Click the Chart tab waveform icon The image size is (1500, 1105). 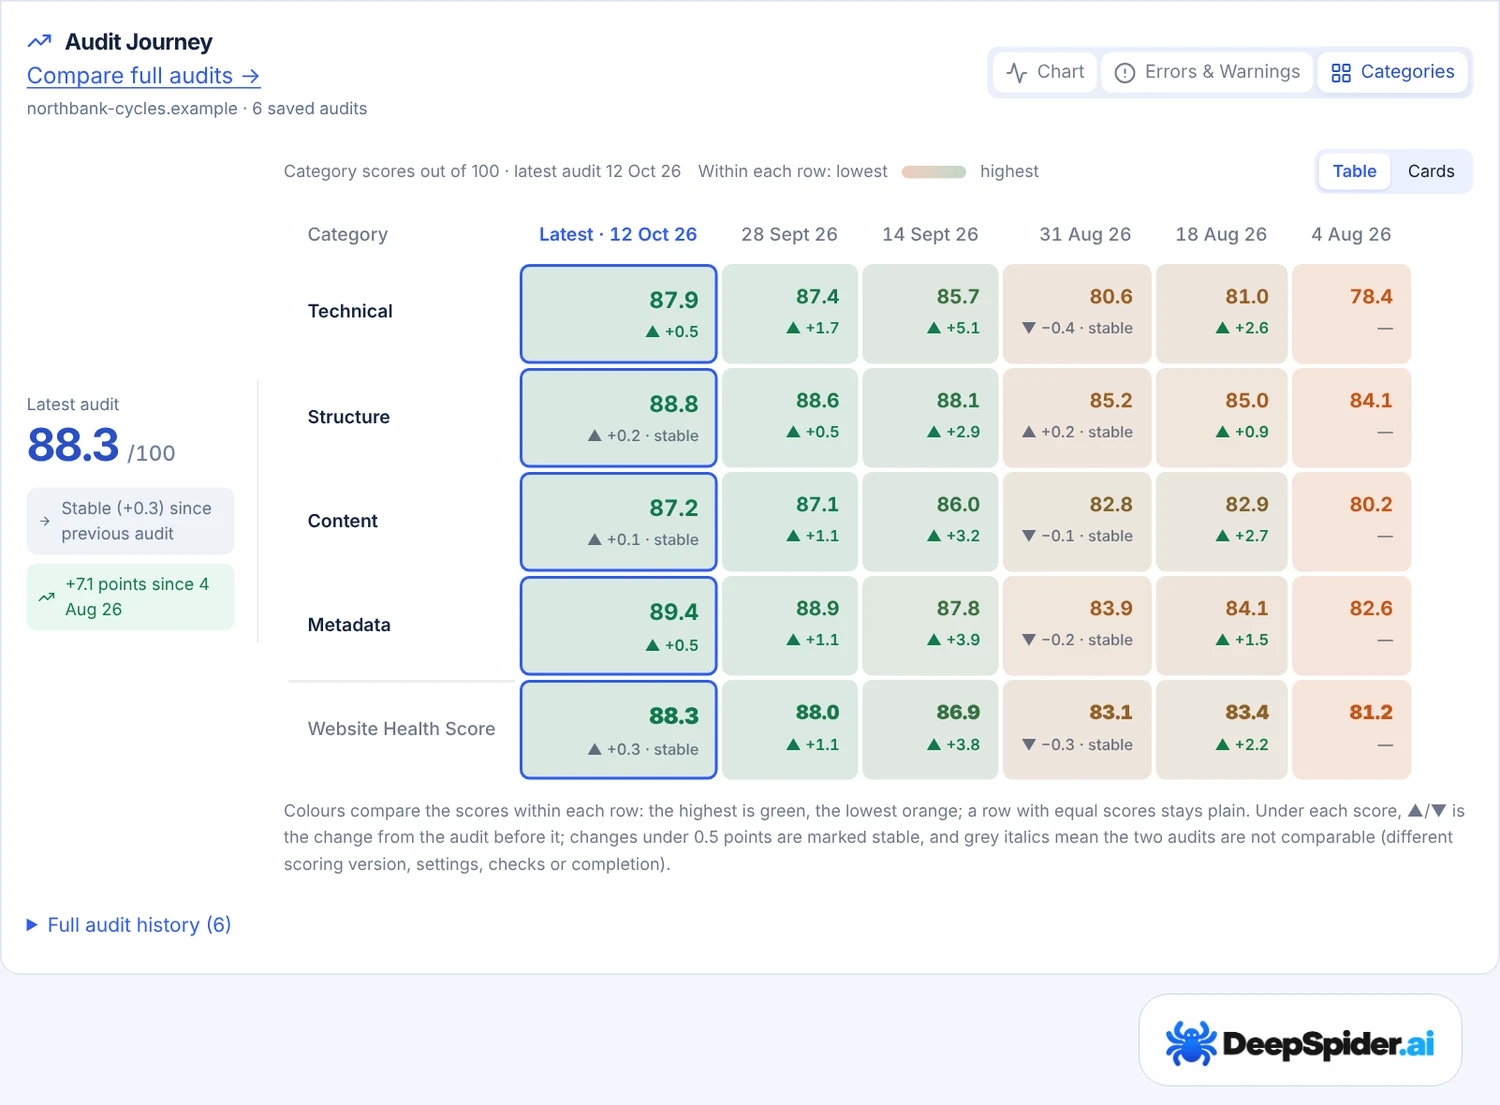[1017, 73]
